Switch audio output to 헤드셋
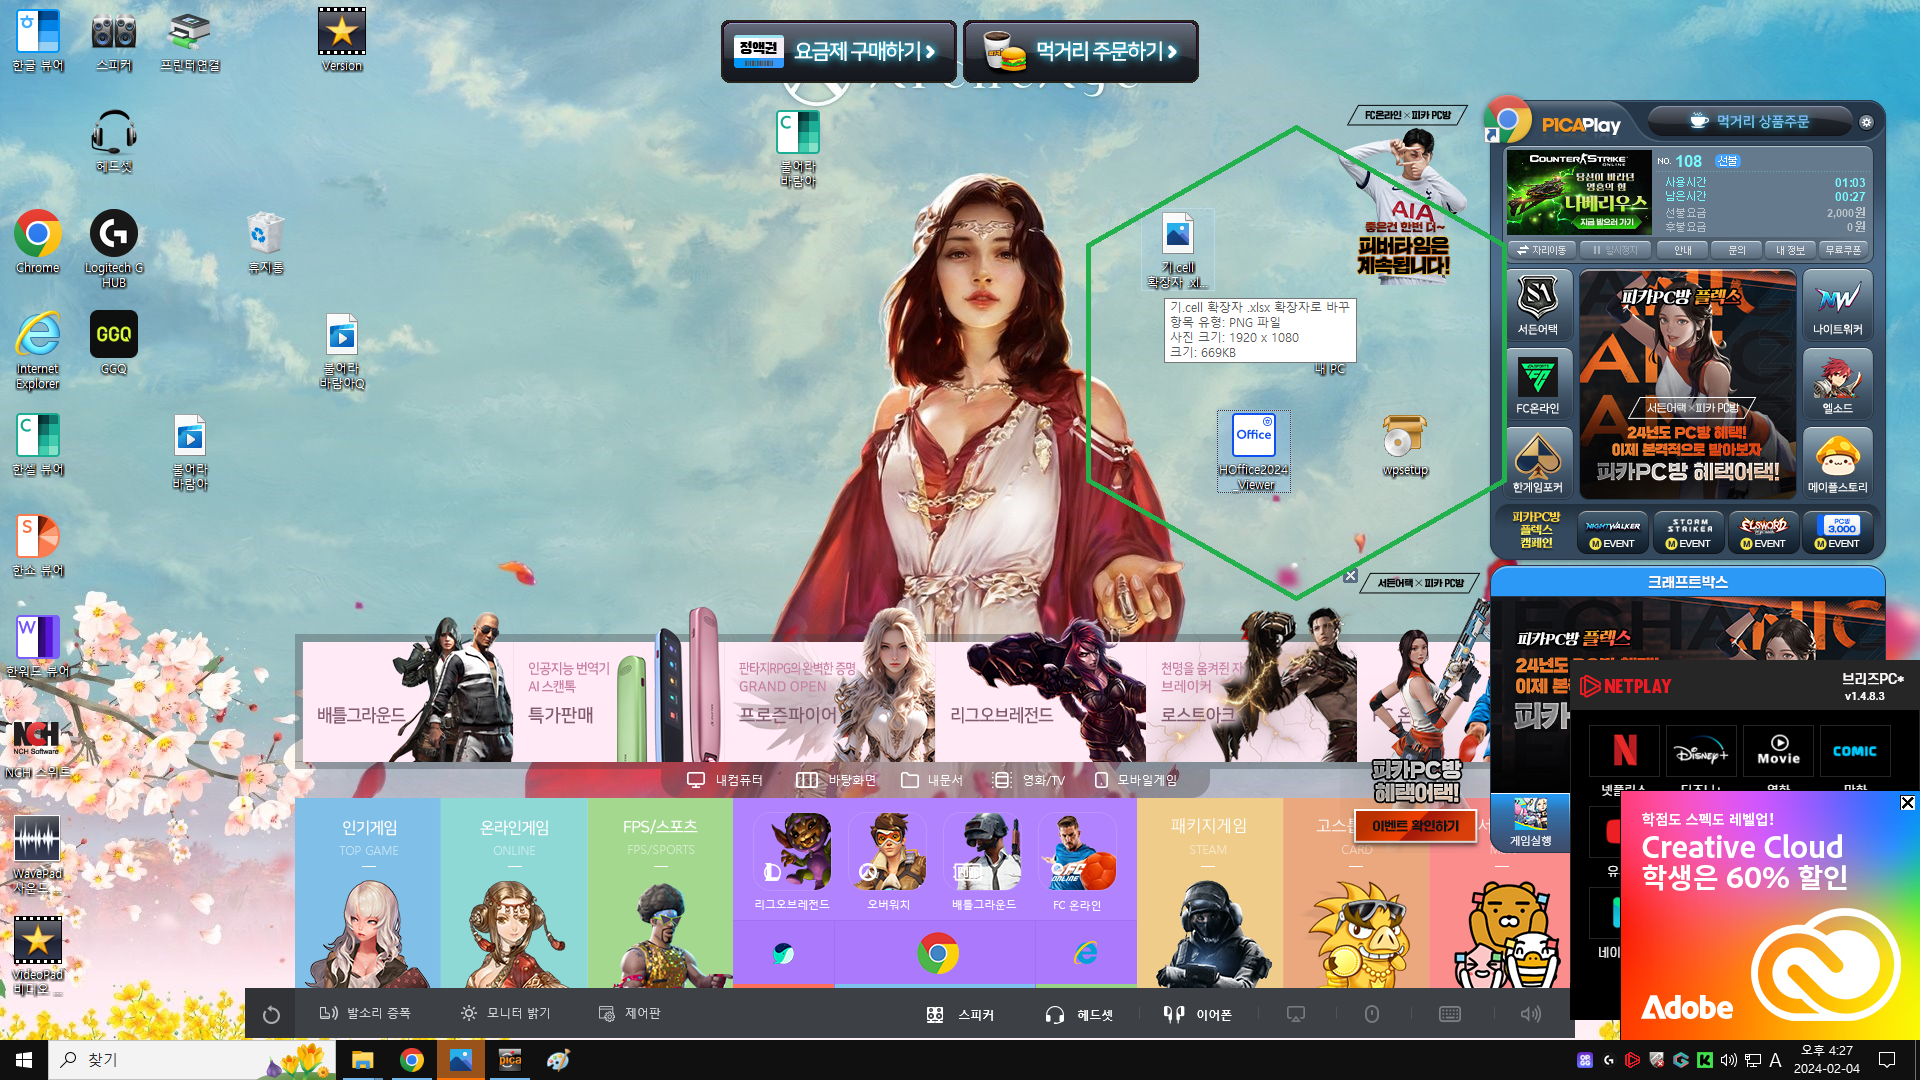The width and height of the screenshot is (1920, 1080). [x=1079, y=1015]
